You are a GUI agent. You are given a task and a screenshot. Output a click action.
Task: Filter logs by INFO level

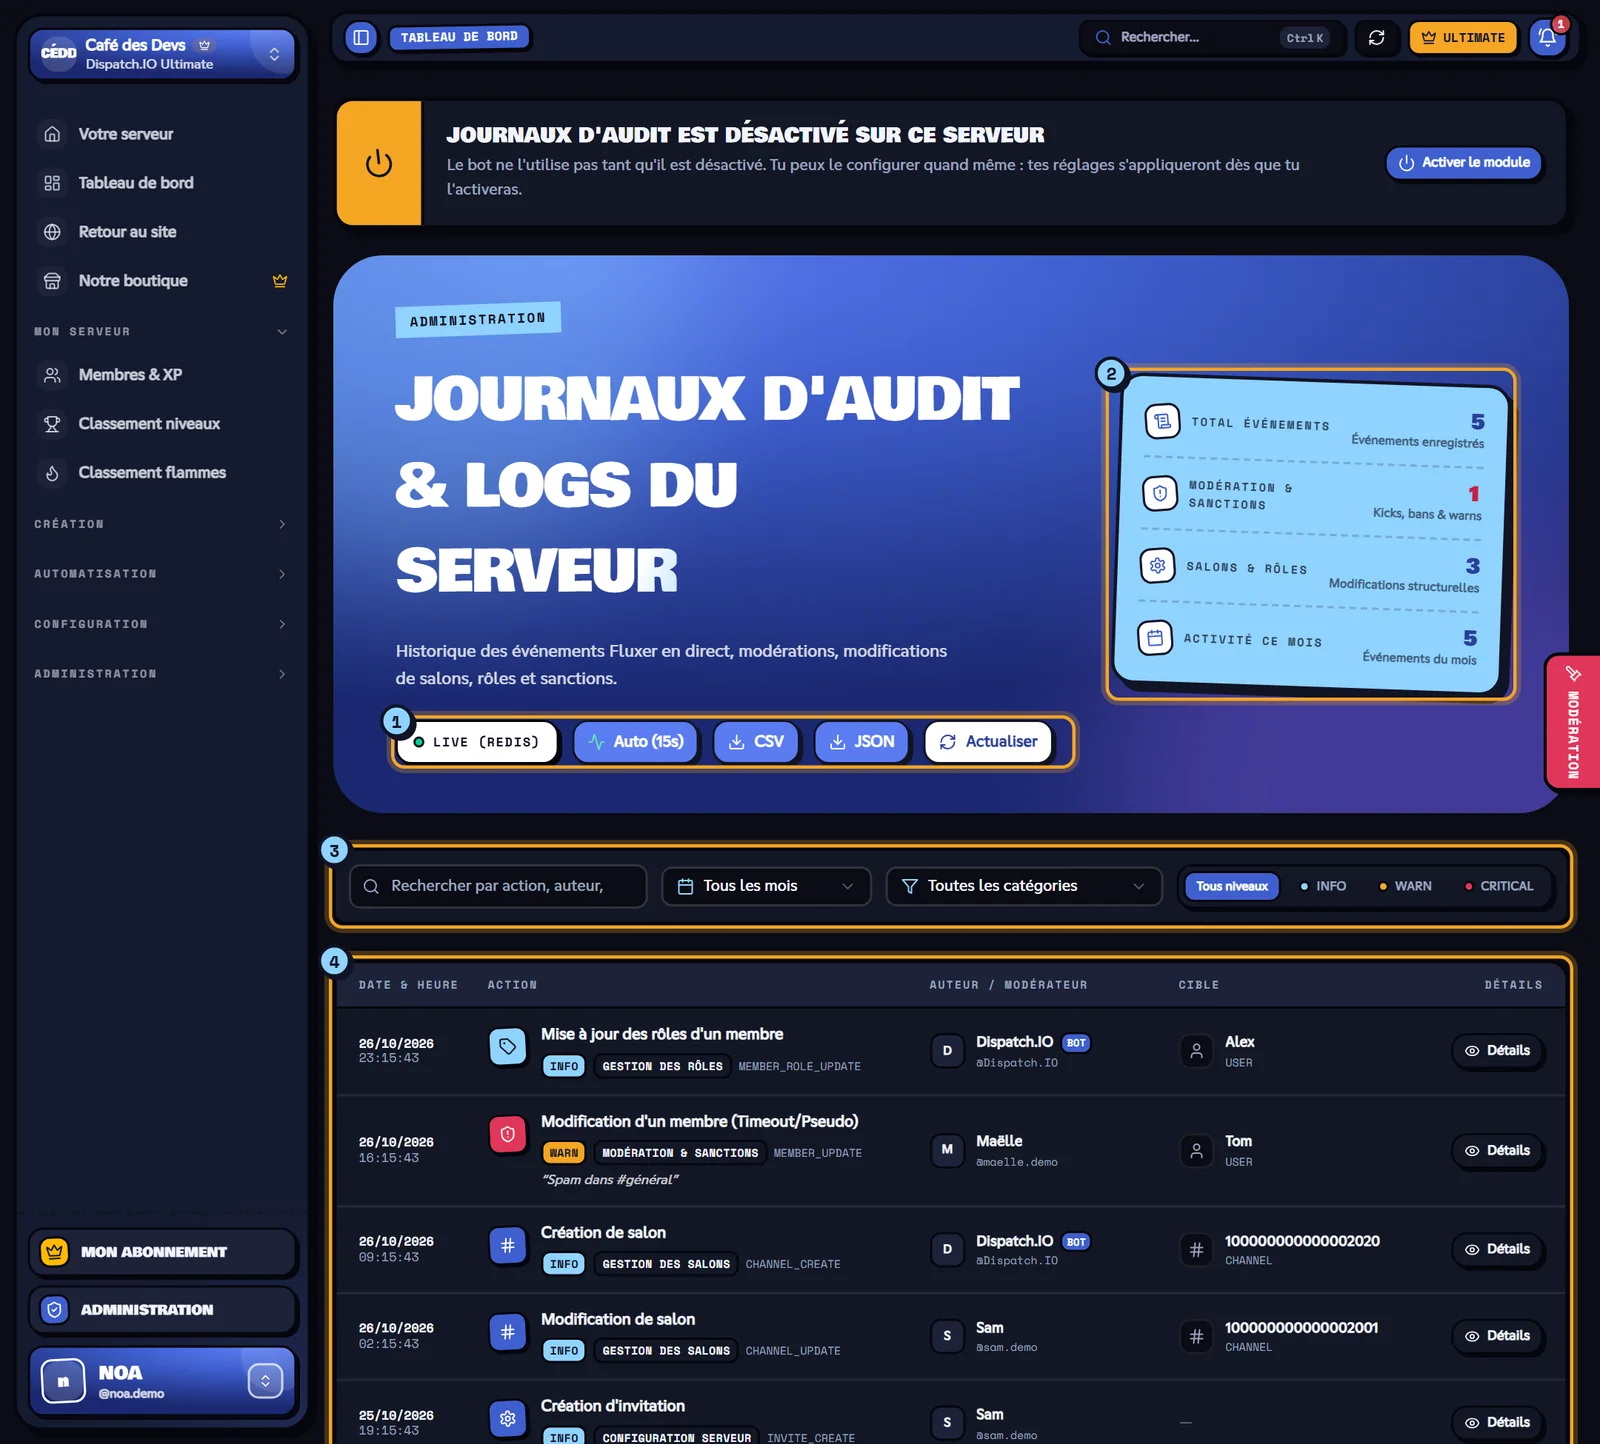1323,886
